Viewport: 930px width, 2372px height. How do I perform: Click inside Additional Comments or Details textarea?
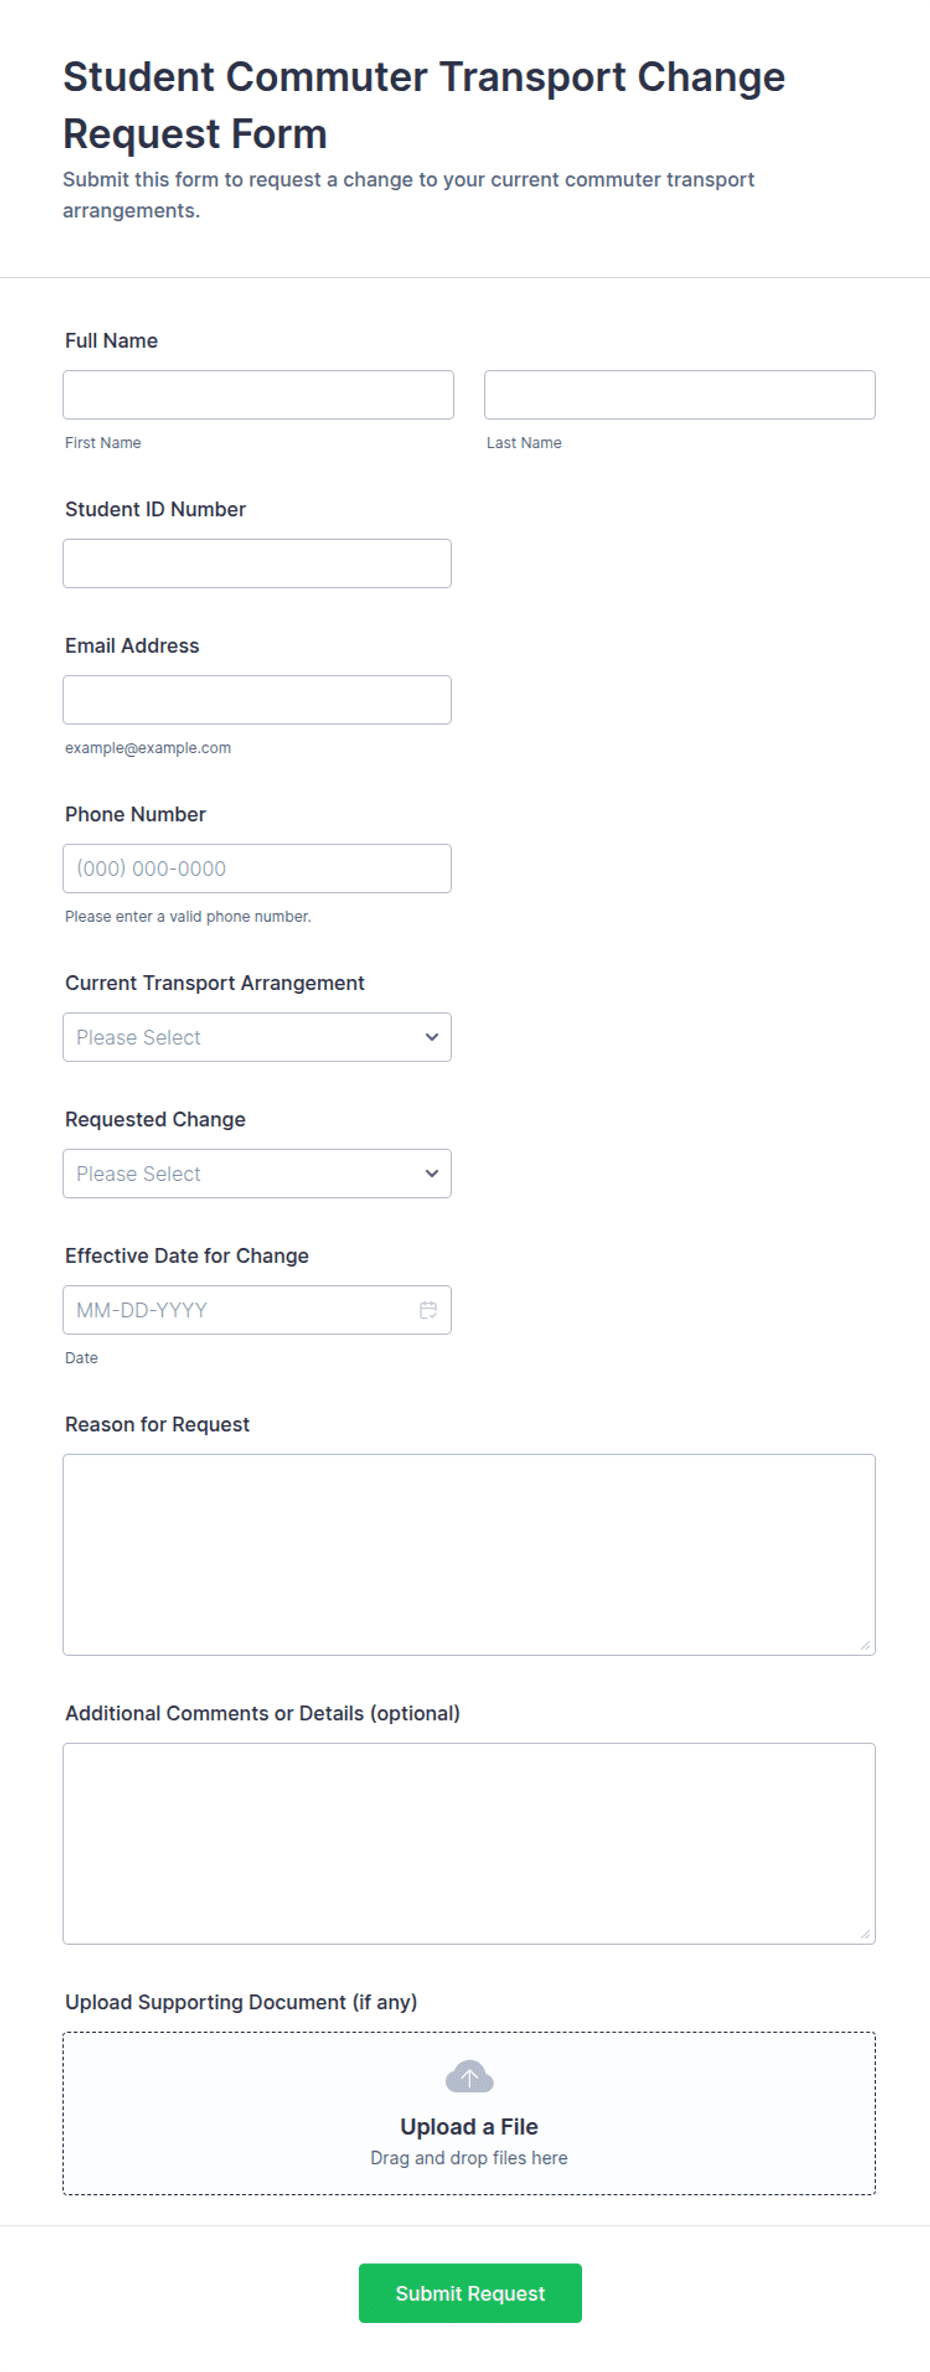point(469,1844)
